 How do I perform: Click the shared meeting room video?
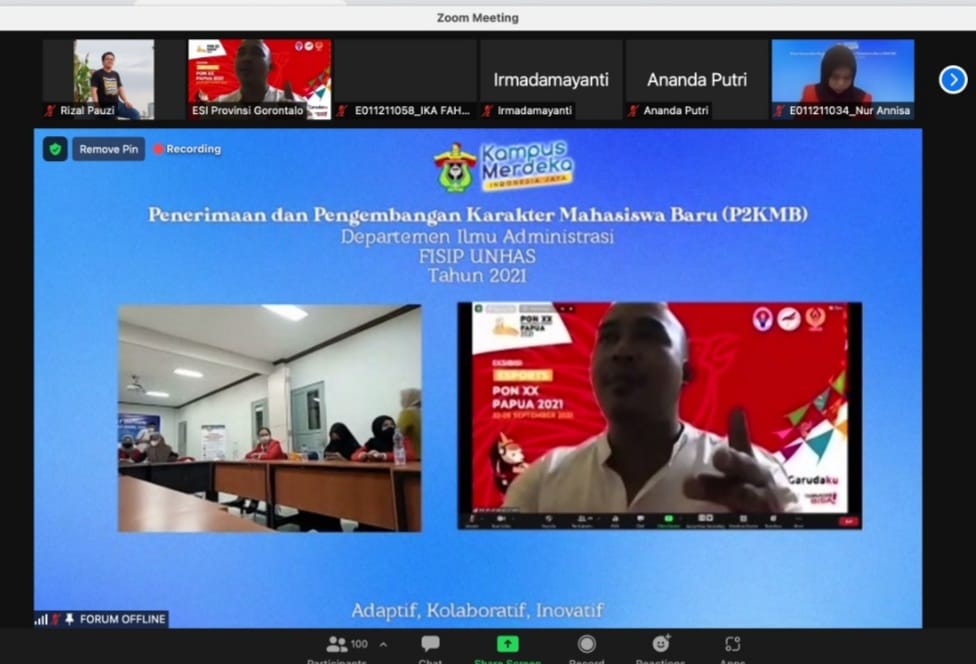[x=270, y=418]
